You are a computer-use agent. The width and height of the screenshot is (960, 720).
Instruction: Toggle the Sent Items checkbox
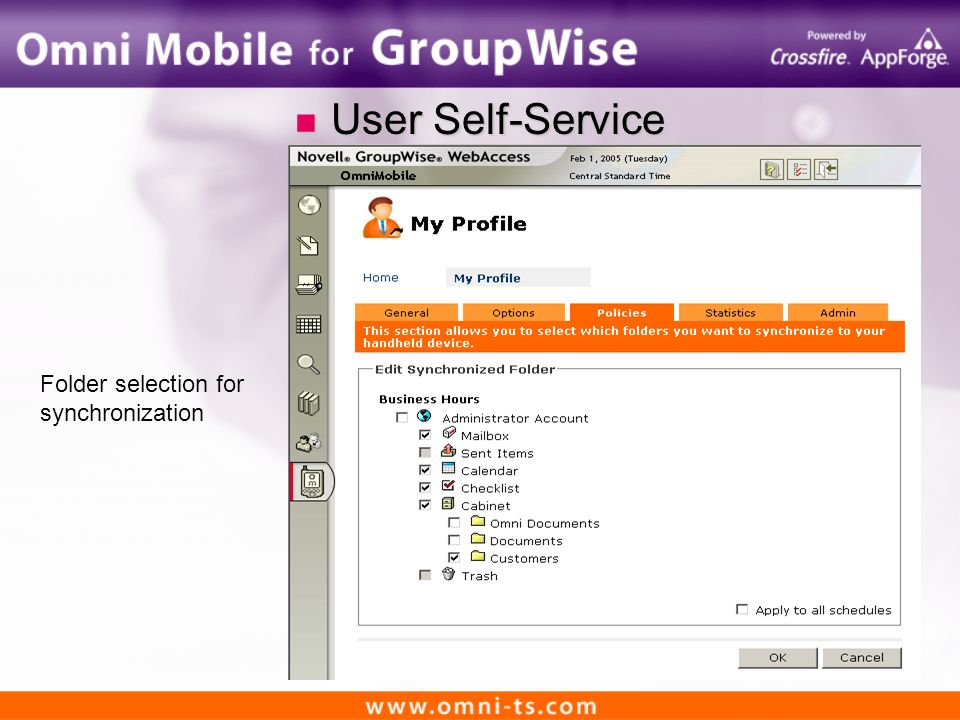point(425,452)
